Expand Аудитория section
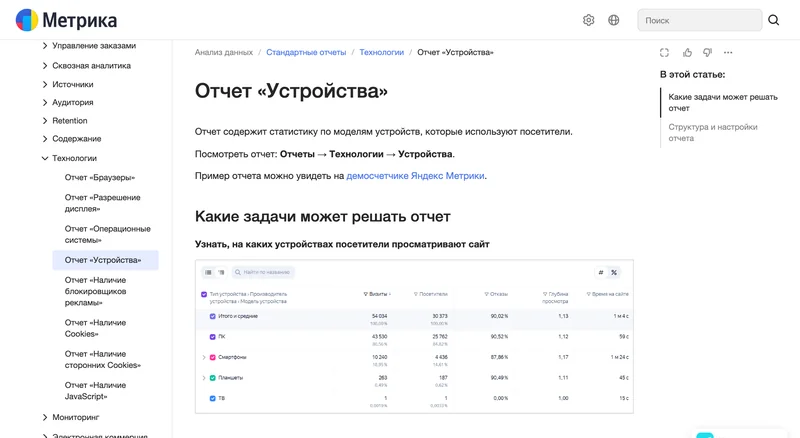This screenshot has width=800, height=438. click(67, 102)
